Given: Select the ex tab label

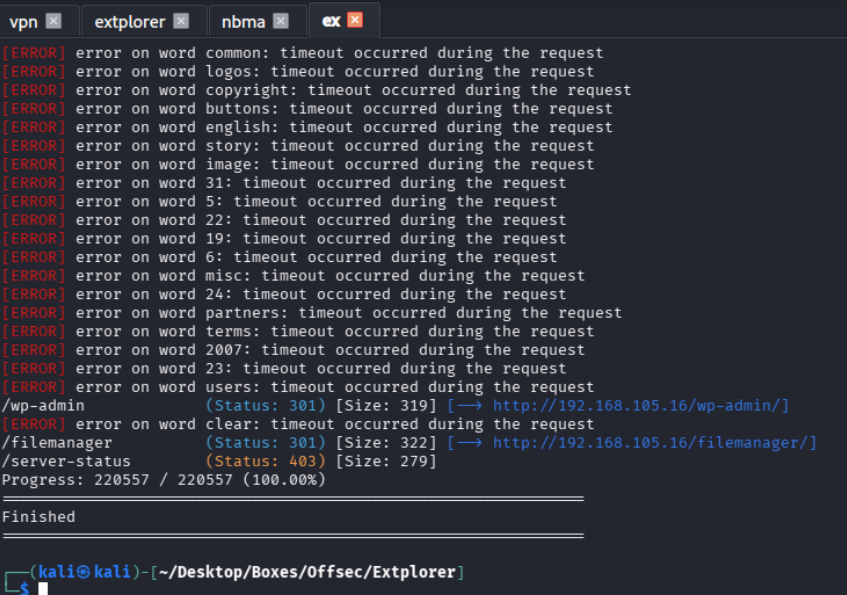Looking at the screenshot, I should click(331, 21).
